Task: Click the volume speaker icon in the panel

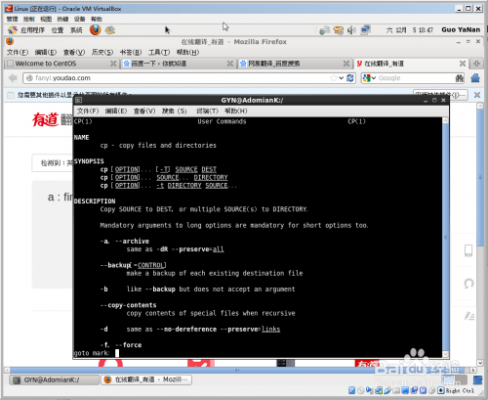Action: tap(352, 30)
